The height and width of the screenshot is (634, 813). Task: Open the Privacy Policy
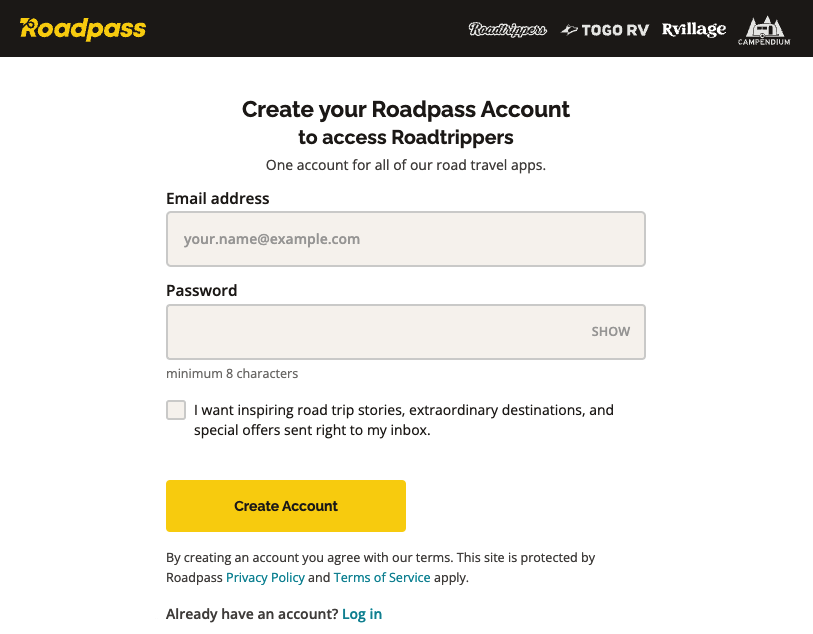coord(265,577)
